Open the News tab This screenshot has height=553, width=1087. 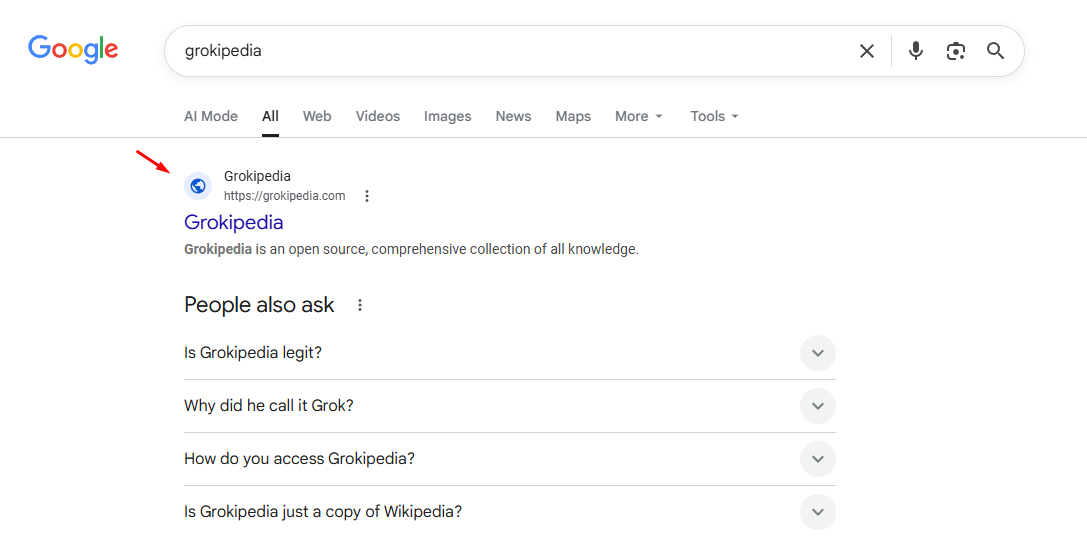pyautogui.click(x=513, y=116)
